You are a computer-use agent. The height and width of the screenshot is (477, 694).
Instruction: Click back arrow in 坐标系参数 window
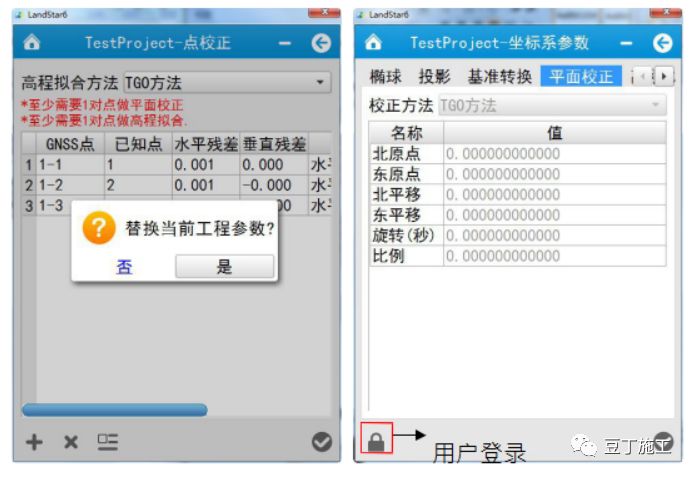coord(662,43)
